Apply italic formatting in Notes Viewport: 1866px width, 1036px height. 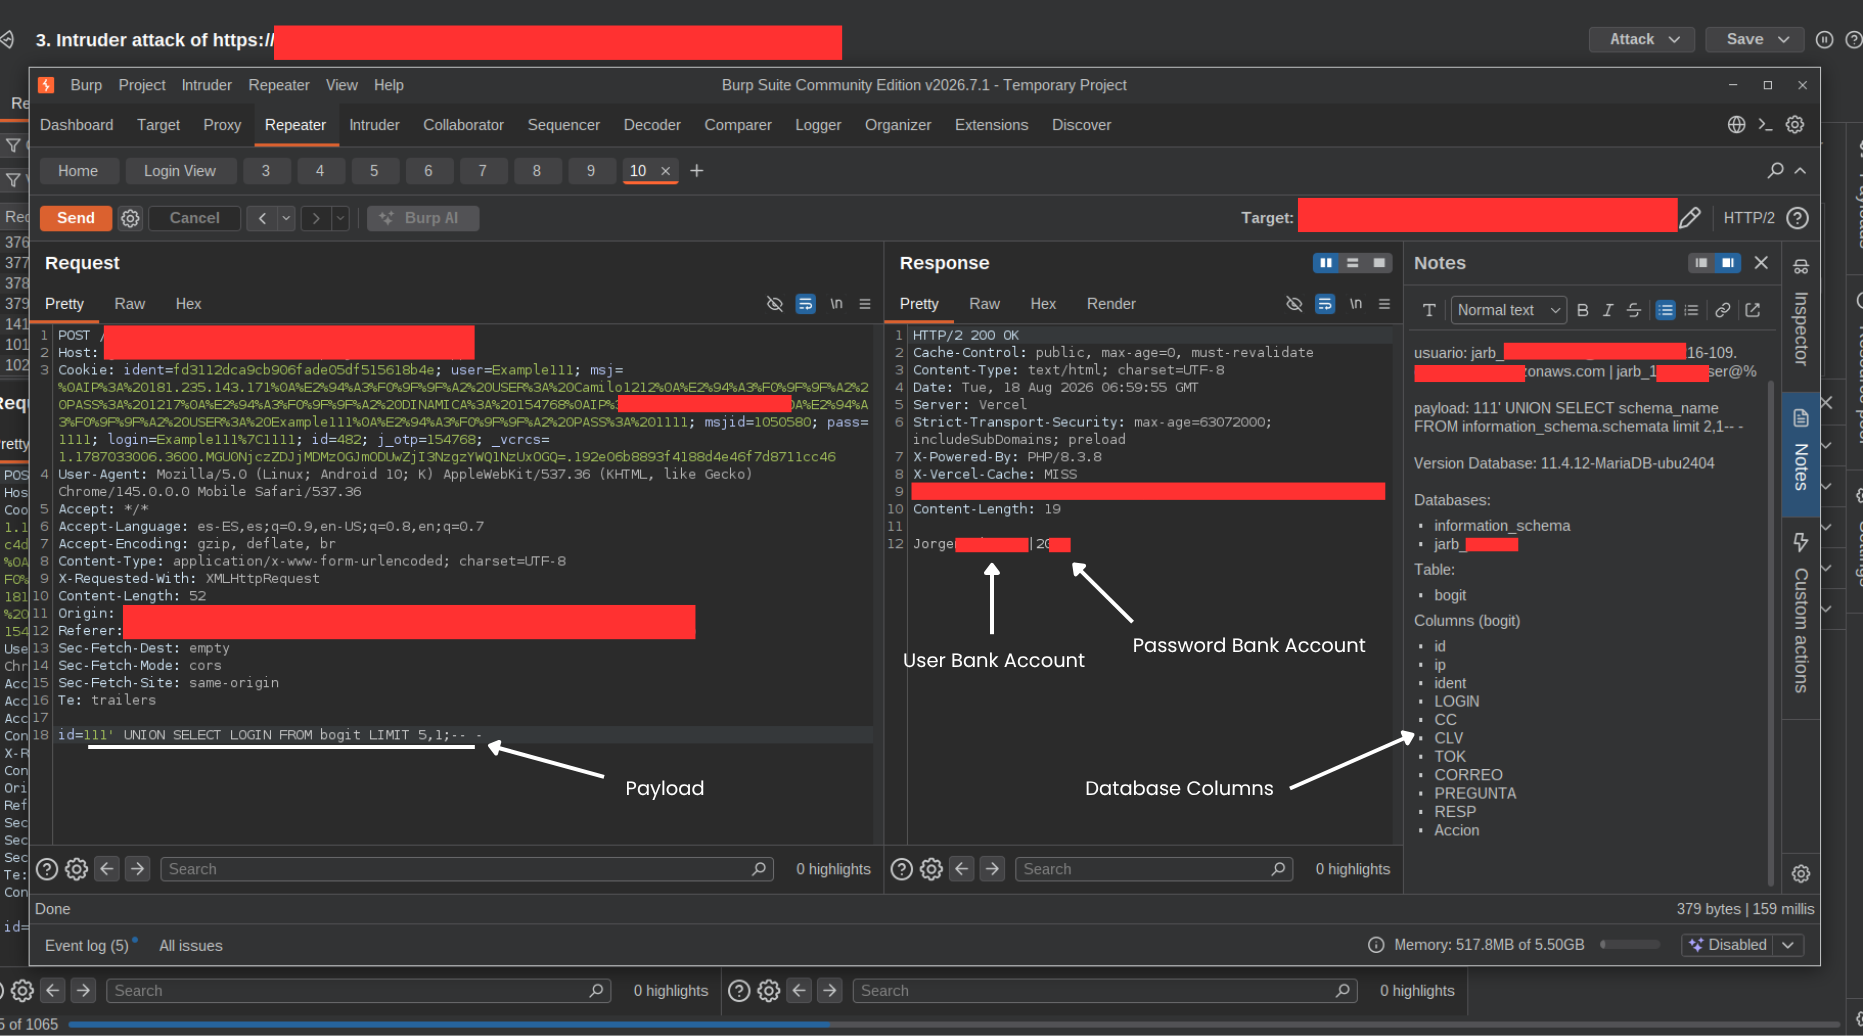click(1608, 310)
